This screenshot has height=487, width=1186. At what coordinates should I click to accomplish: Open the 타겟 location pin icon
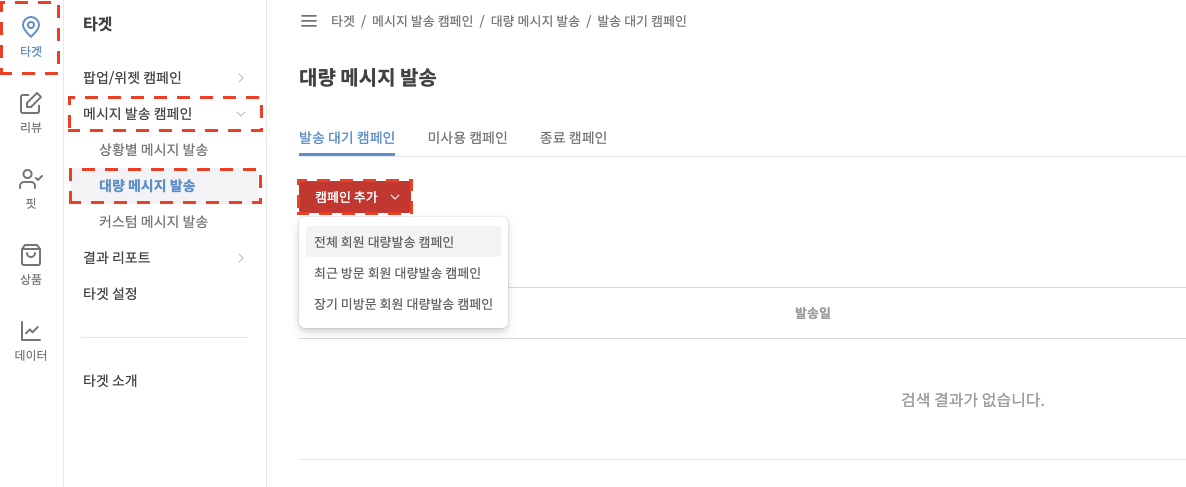pyautogui.click(x=31, y=28)
